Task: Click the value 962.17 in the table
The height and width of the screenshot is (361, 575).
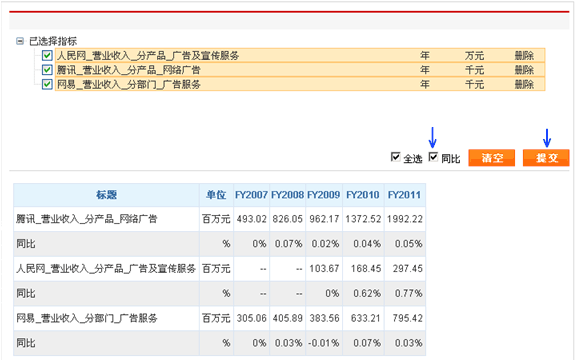Action: click(324, 219)
